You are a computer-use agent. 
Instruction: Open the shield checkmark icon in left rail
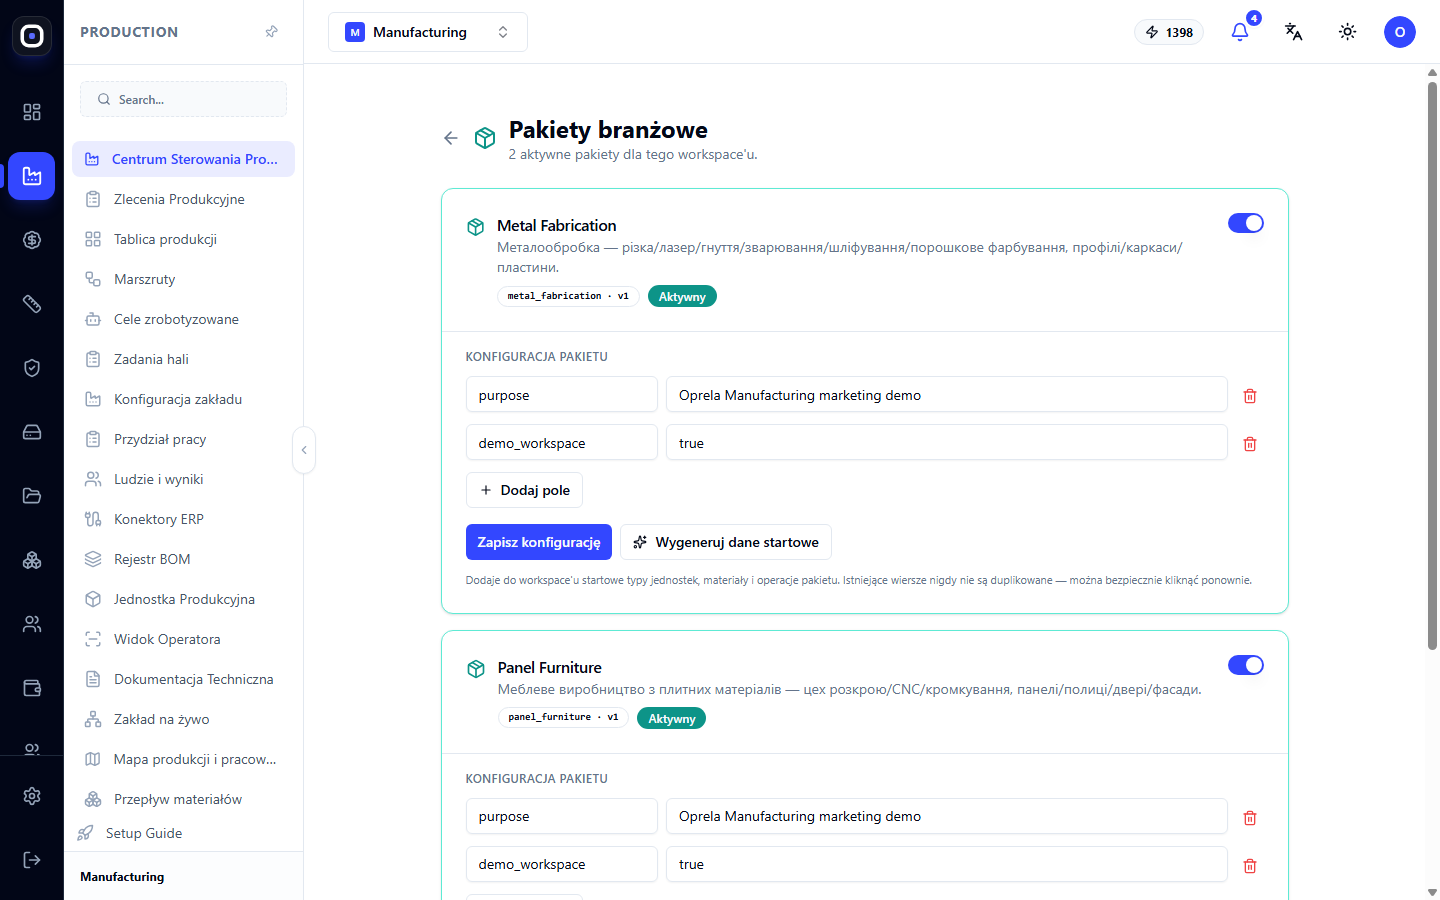tap(32, 368)
